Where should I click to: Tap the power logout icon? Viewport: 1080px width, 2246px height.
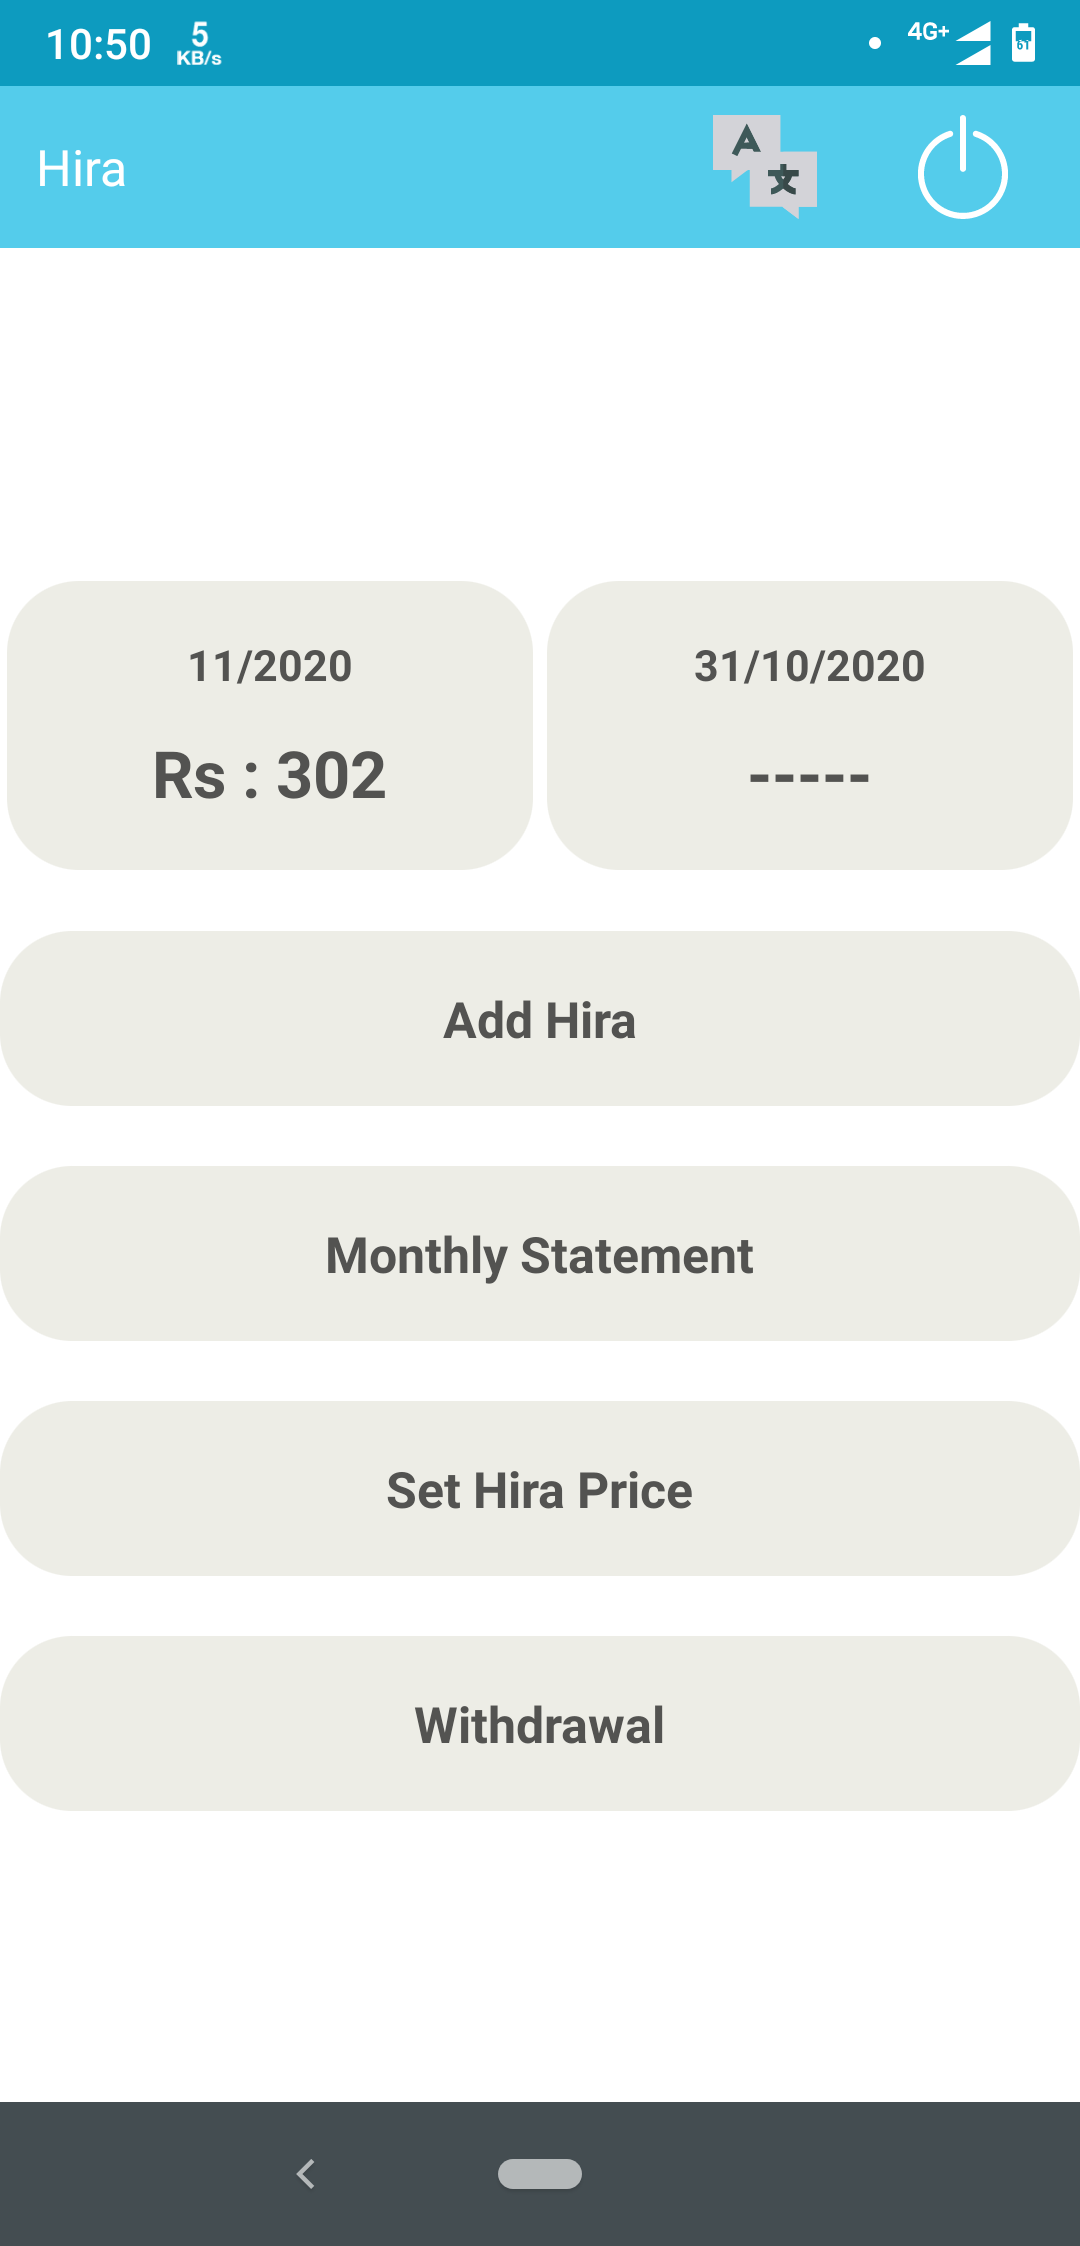click(x=962, y=168)
